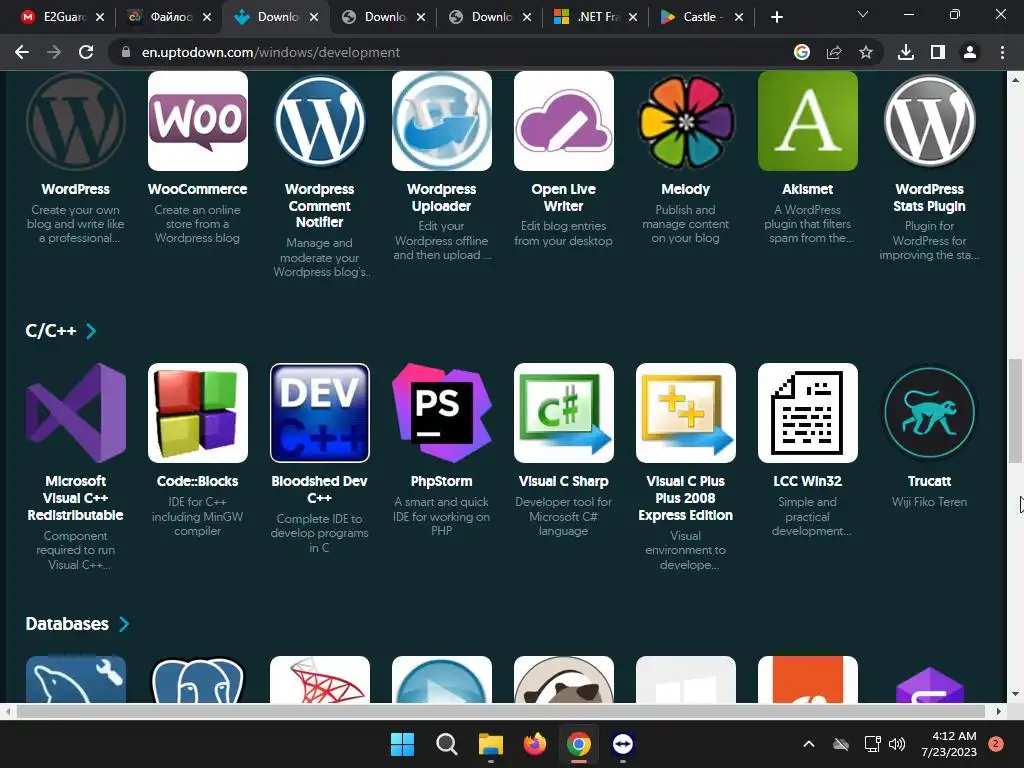
Task: Open the PhpStorm icon
Action: click(441, 413)
